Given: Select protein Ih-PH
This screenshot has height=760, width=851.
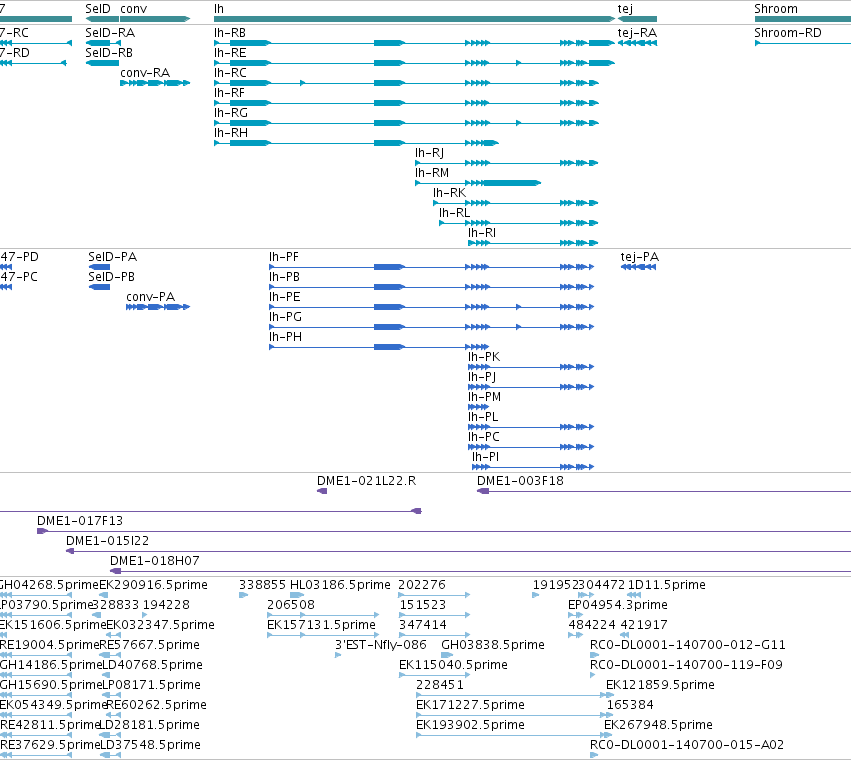Looking at the screenshot, I should 379,347.
